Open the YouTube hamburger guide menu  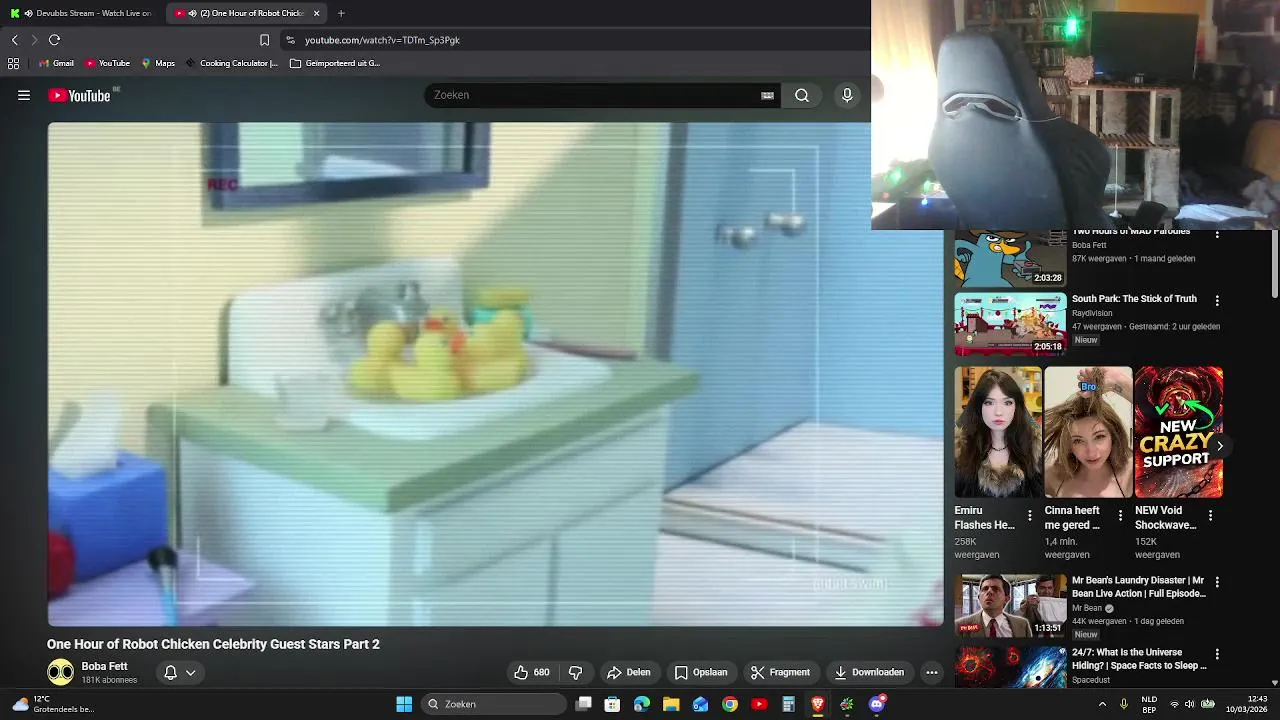tap(24, 95)
